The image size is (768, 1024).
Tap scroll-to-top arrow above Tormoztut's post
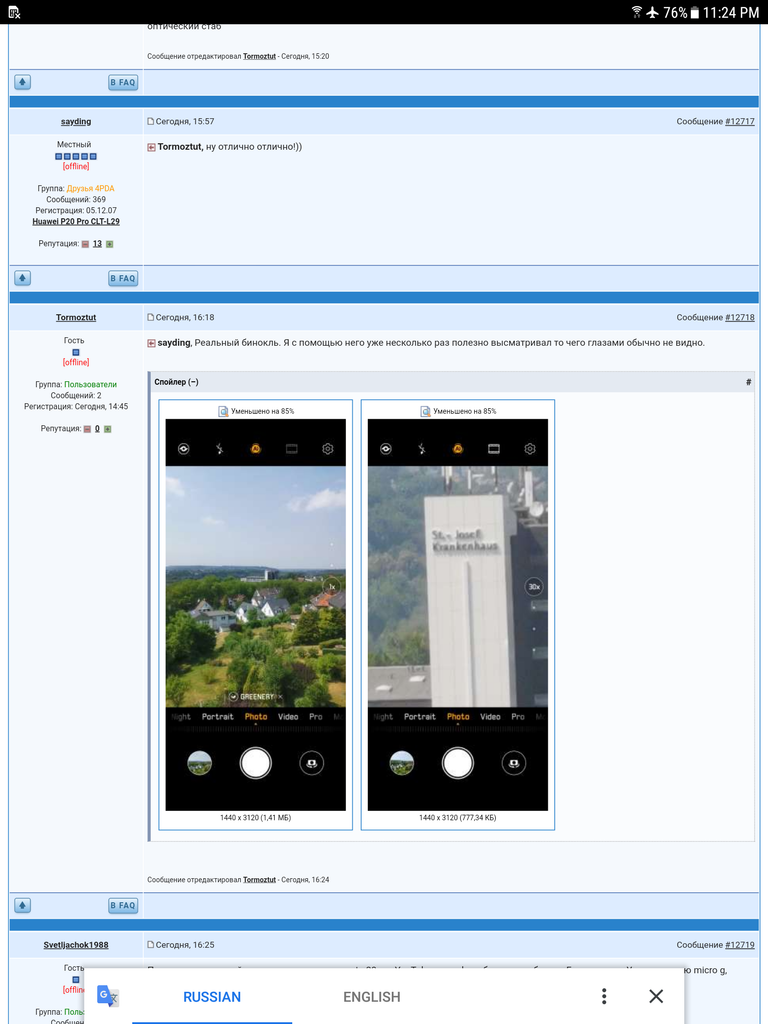(23, 278)
